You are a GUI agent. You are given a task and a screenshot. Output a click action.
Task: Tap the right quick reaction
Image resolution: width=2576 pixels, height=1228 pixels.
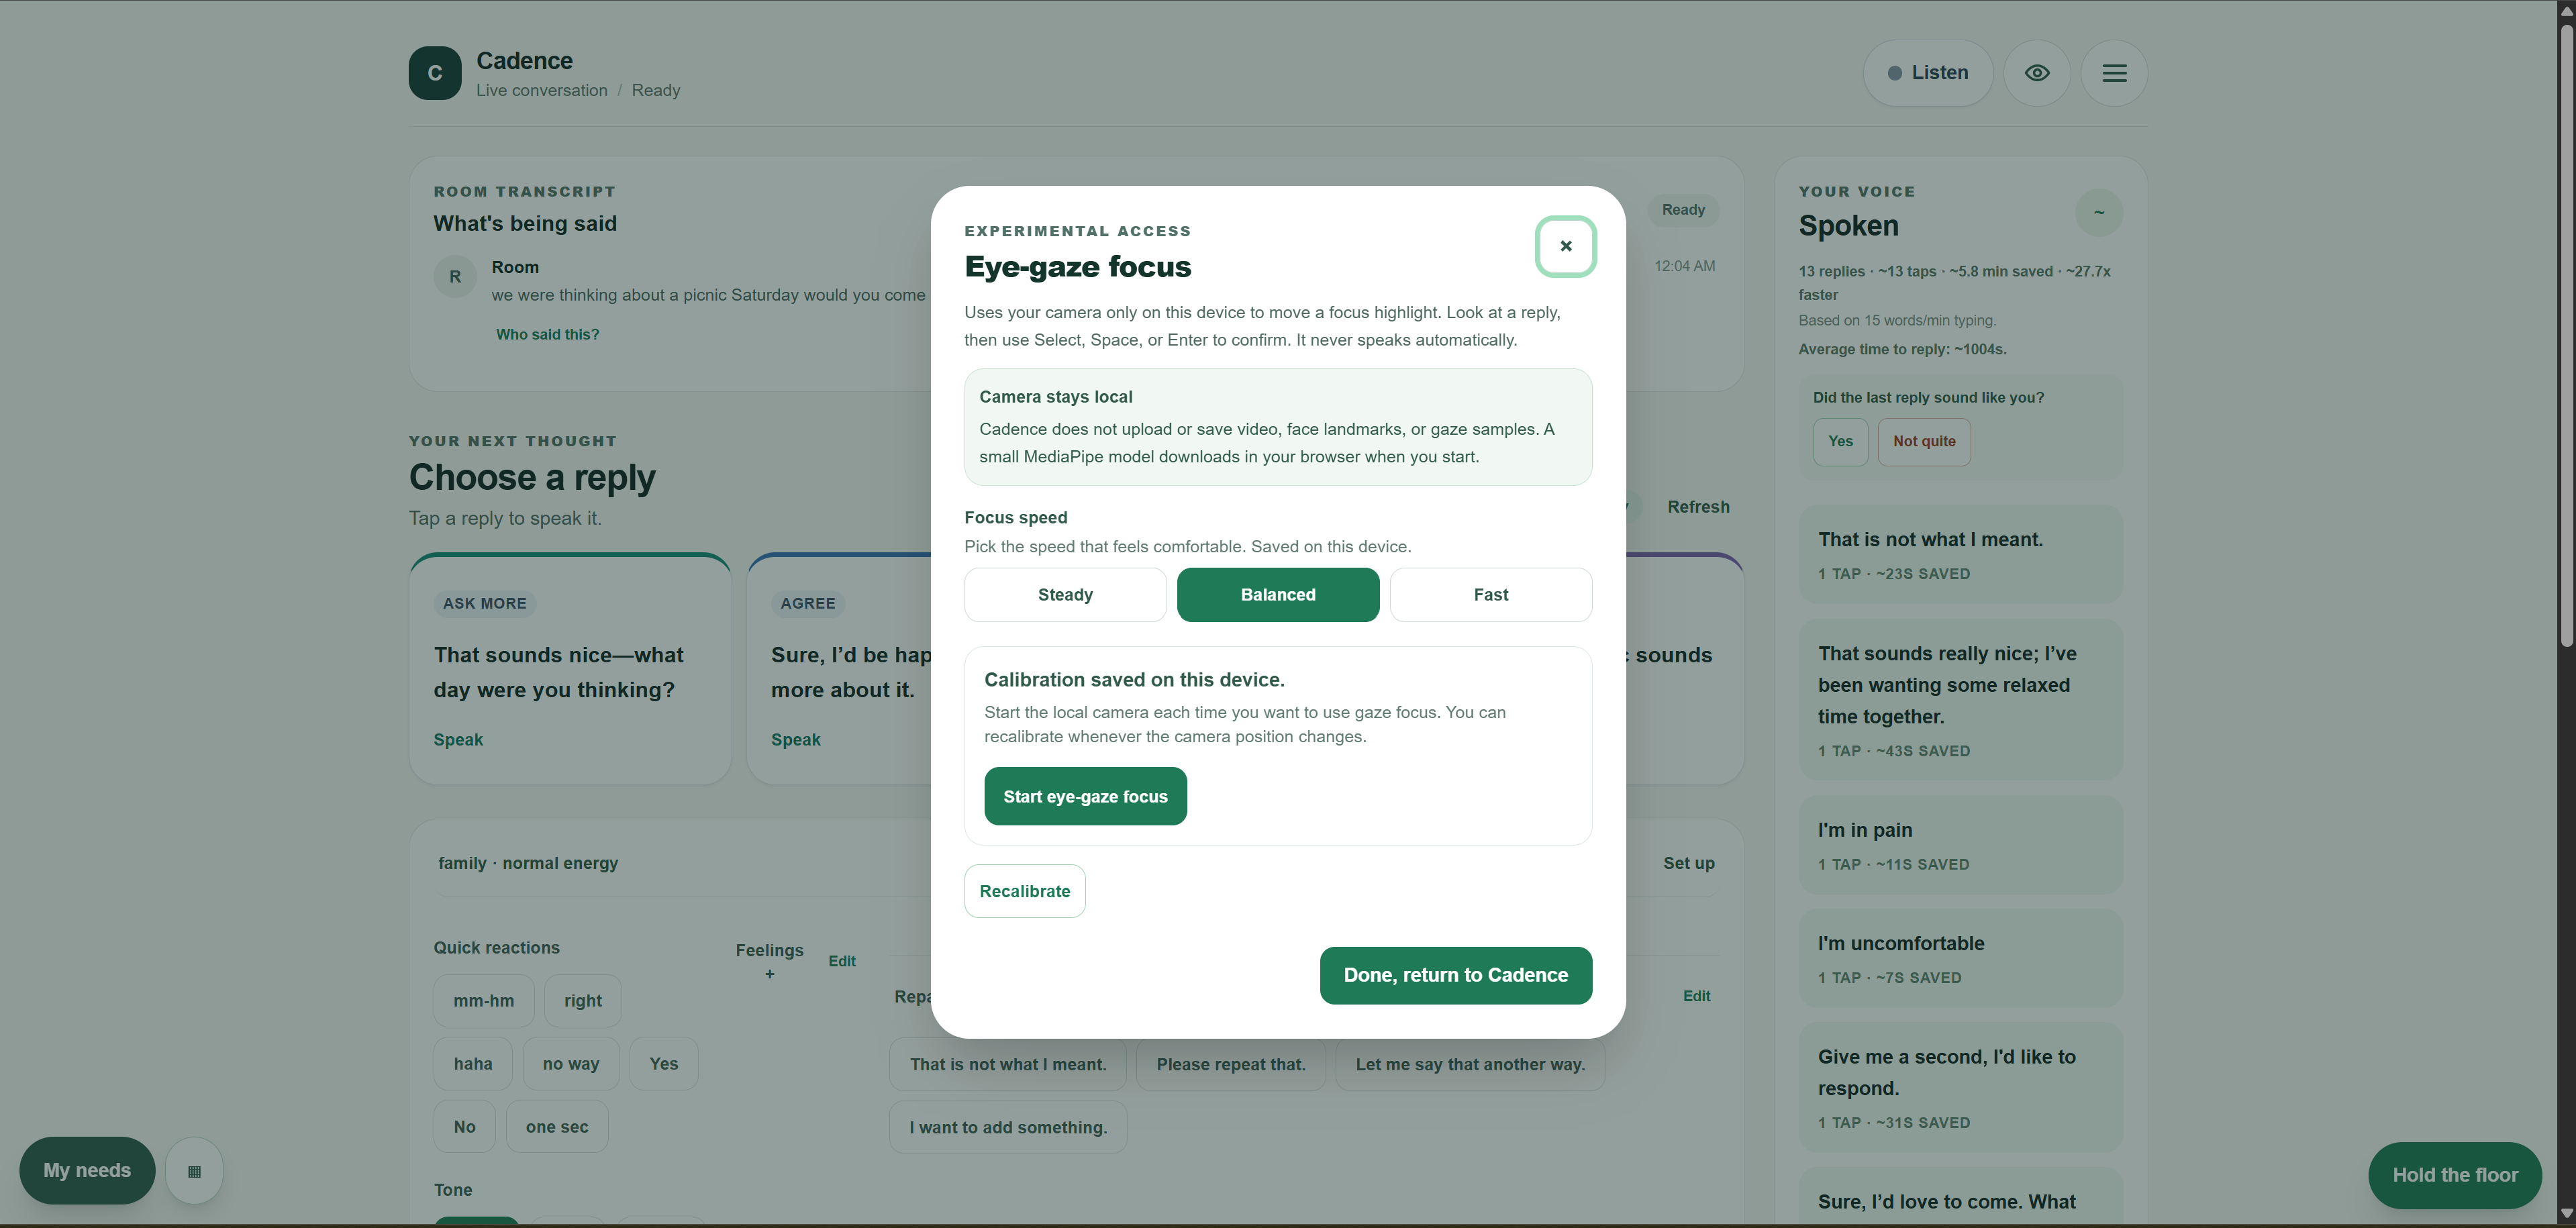[583, 1001]
